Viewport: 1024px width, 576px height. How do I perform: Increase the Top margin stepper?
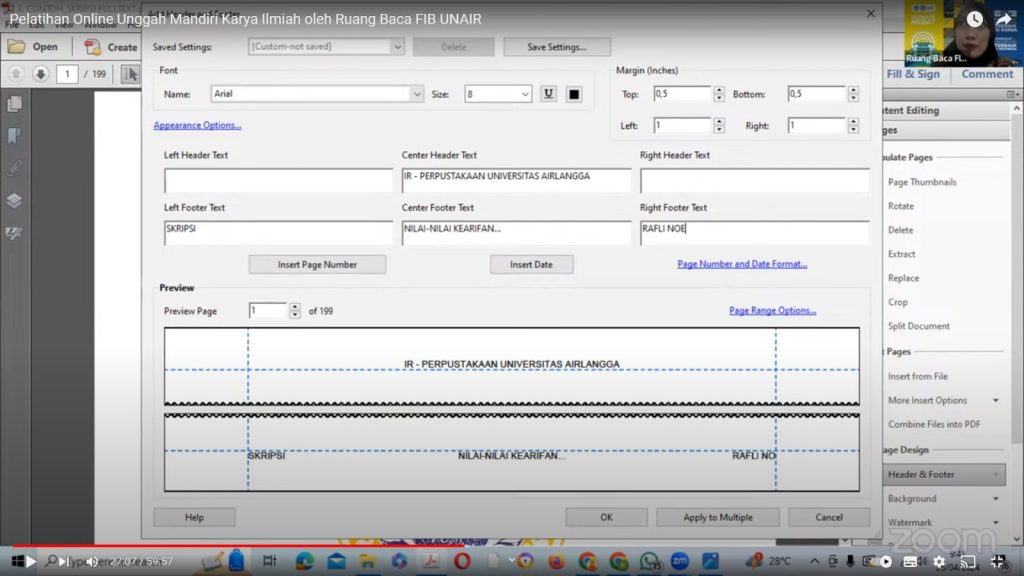719,90
